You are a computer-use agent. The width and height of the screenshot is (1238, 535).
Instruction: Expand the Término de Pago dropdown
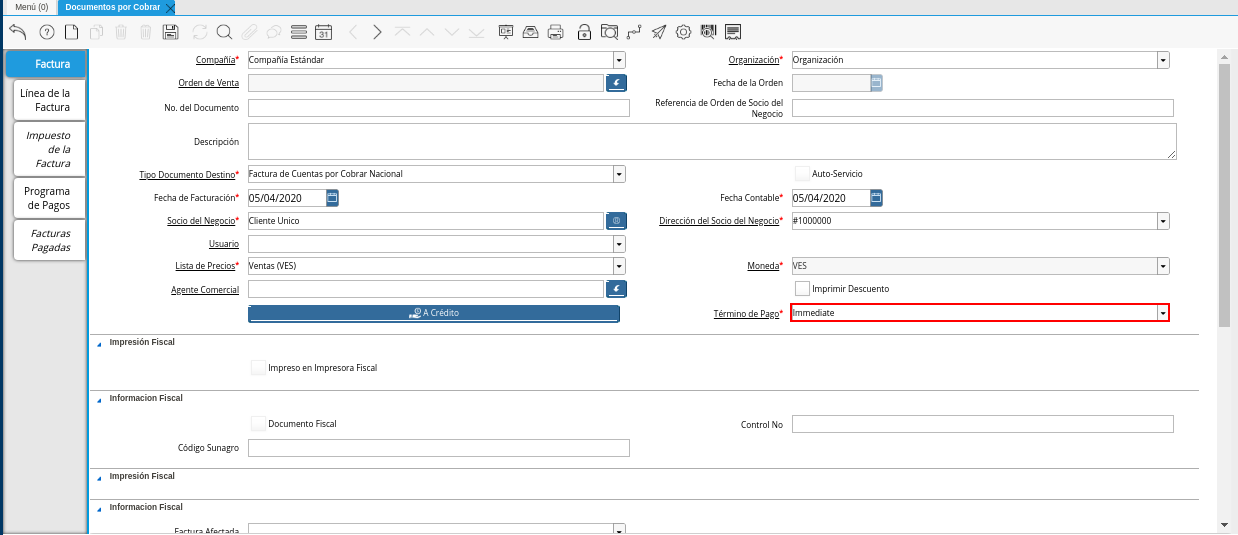[1163, 313]
